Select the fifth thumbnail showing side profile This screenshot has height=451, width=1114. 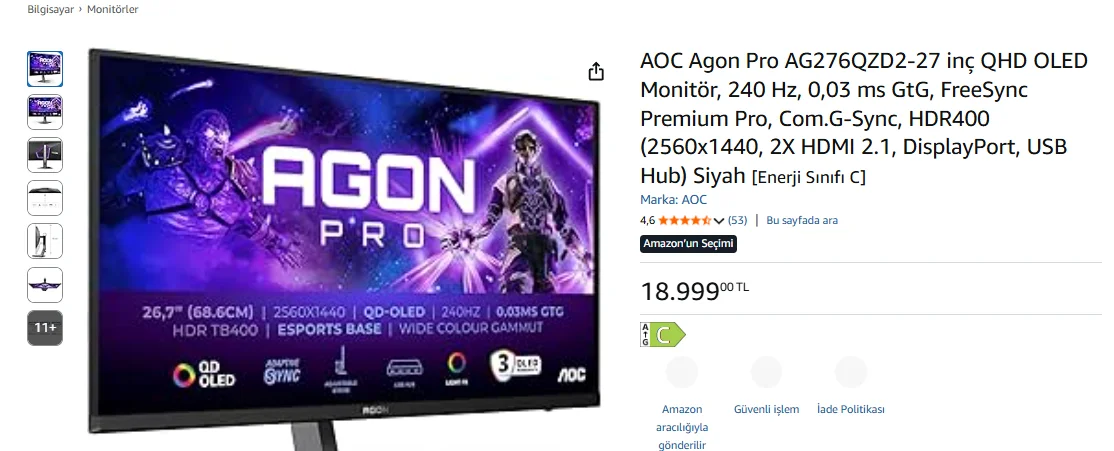click(x=45, y=241)
